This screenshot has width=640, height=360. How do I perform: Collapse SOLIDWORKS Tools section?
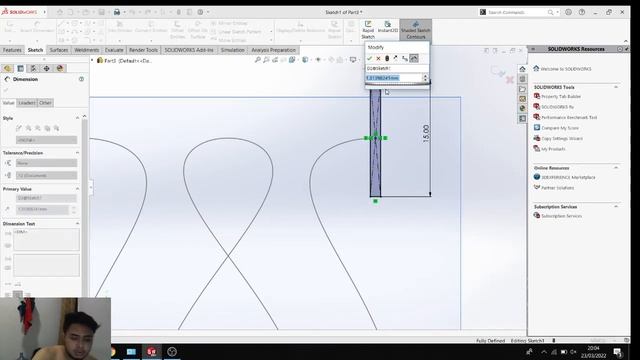[616, 87]
